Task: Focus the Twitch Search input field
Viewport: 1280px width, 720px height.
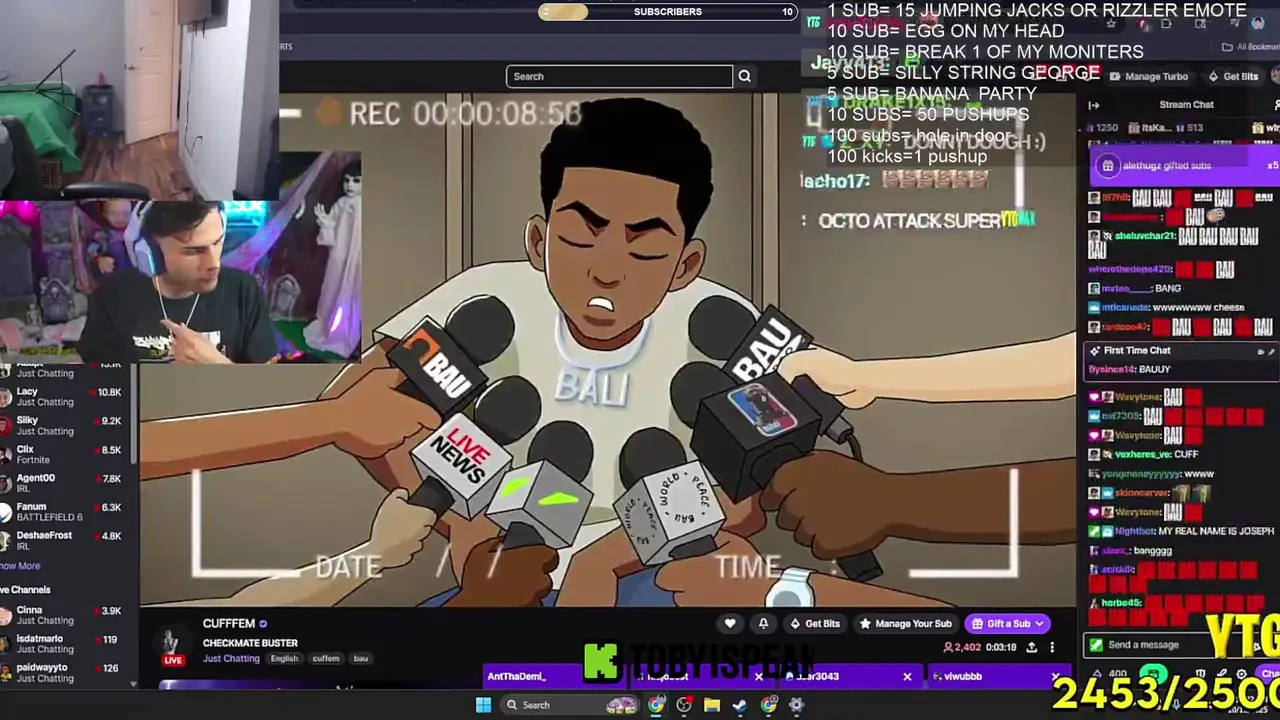Action: tap(619, 76)
